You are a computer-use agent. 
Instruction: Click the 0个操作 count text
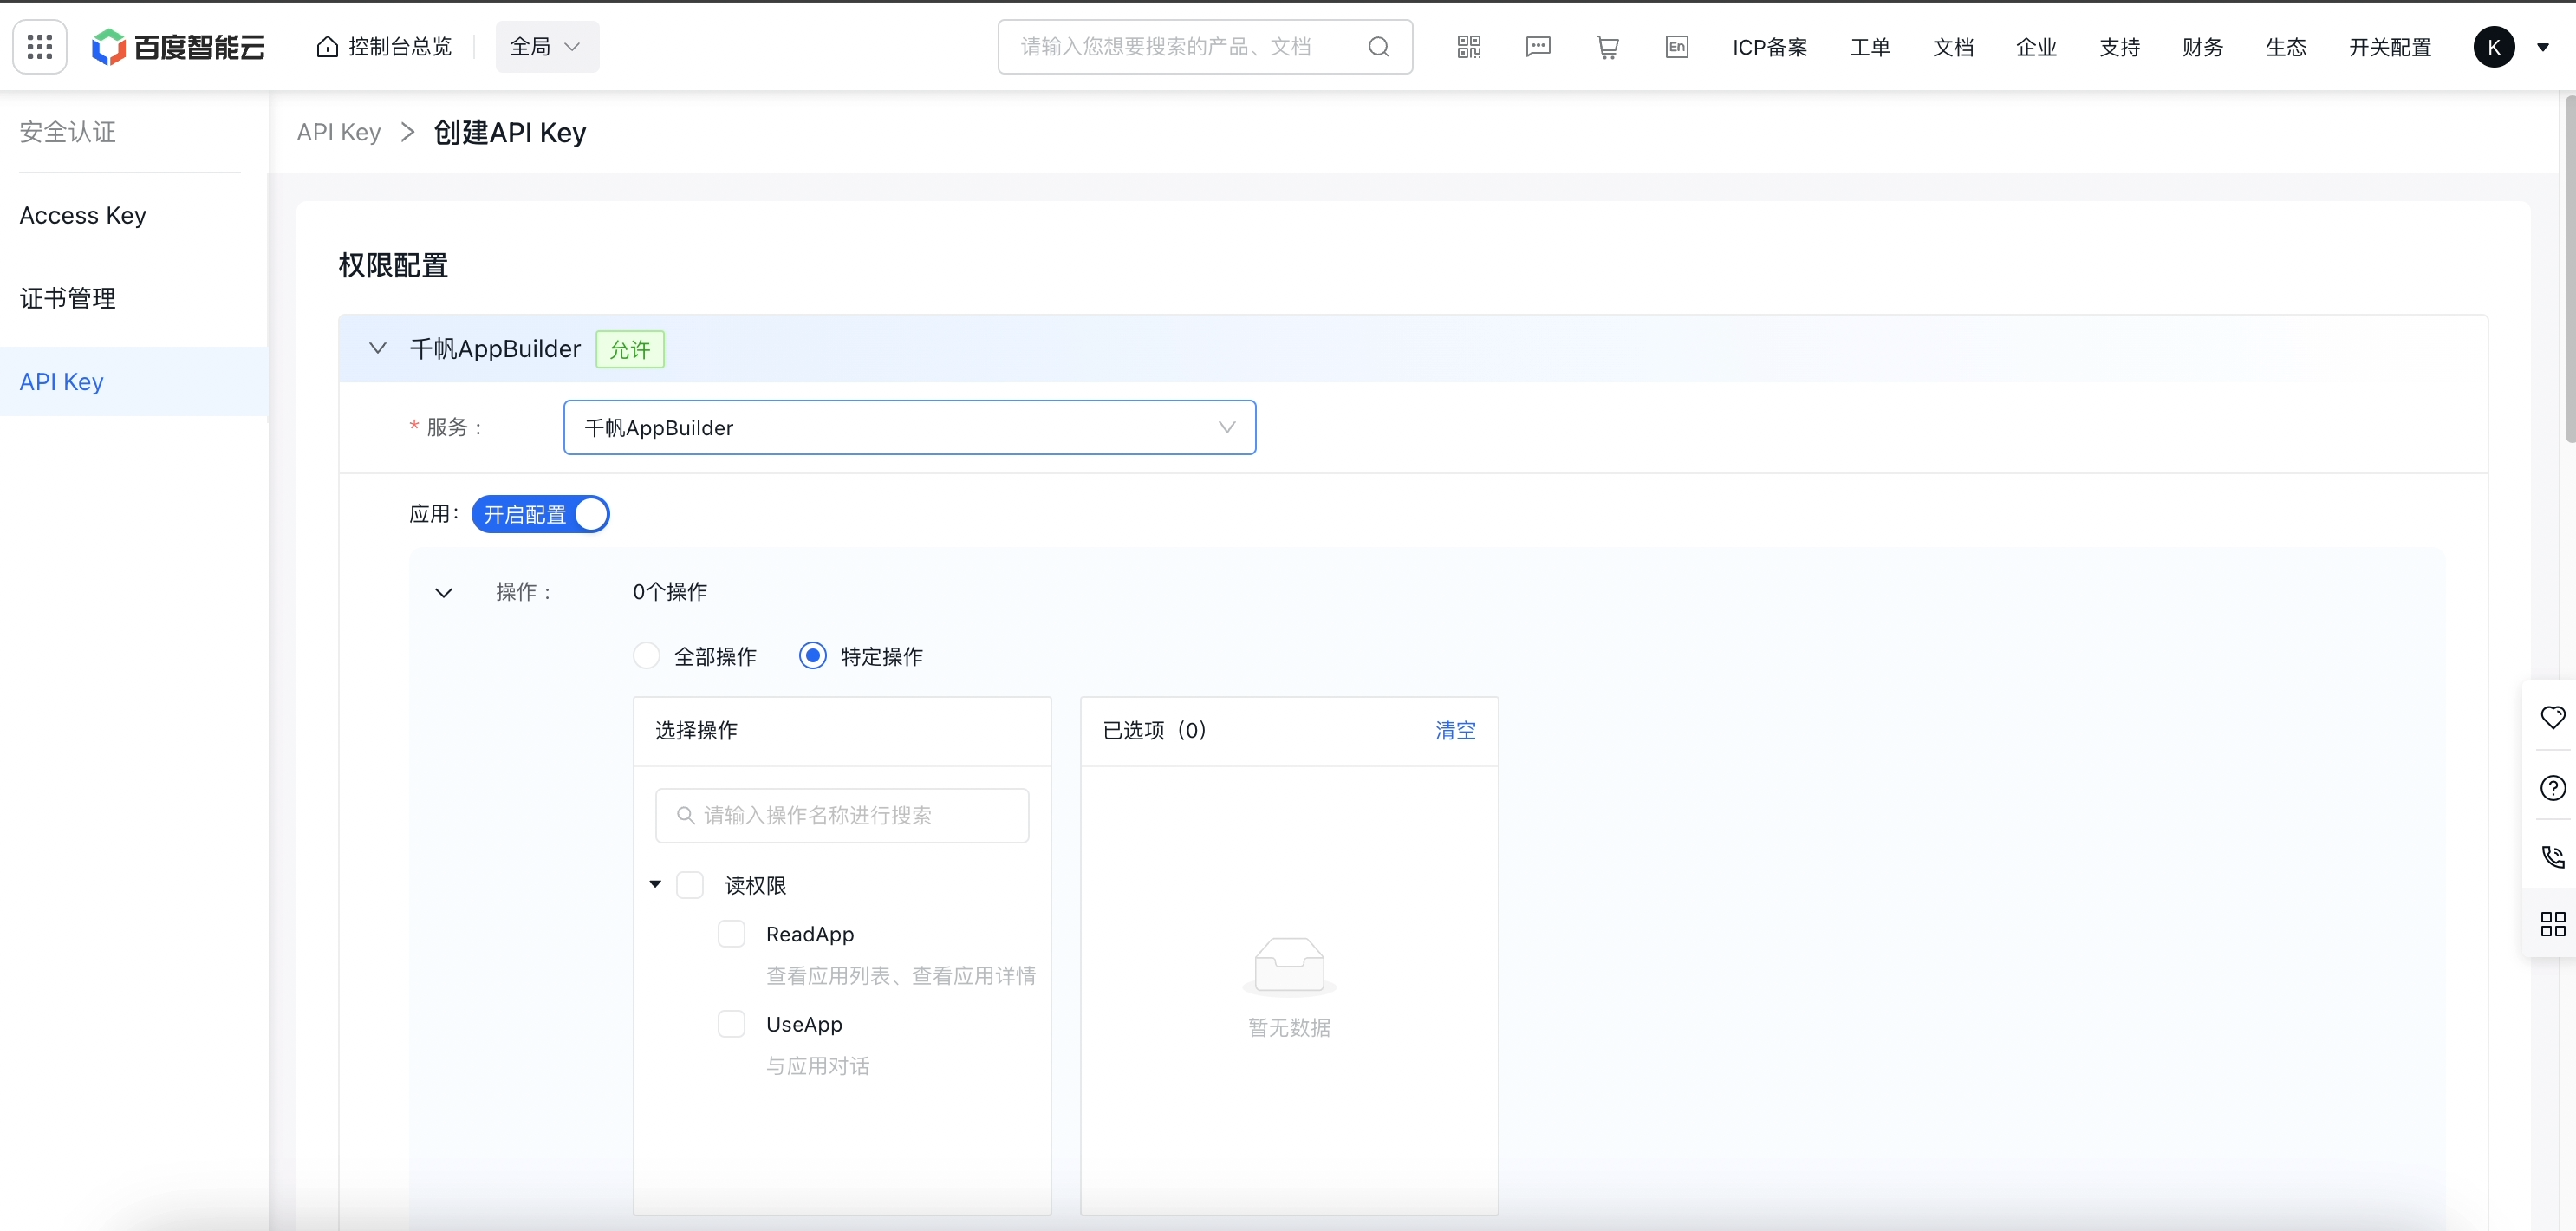point(670,592)
